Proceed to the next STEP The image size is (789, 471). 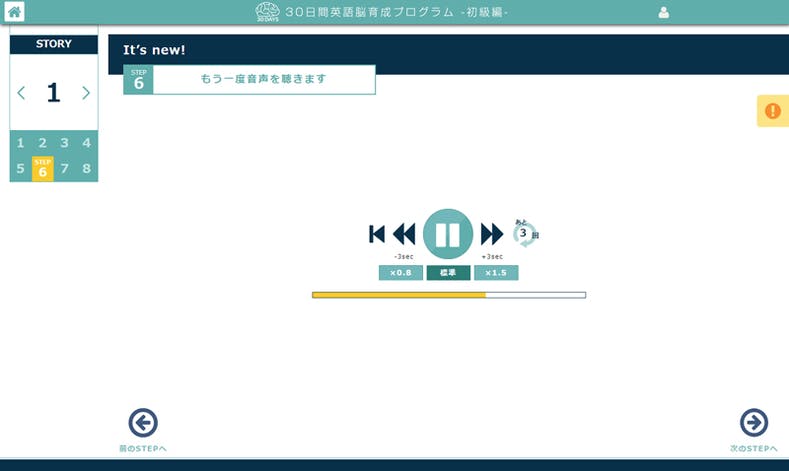tap(753, 423)
